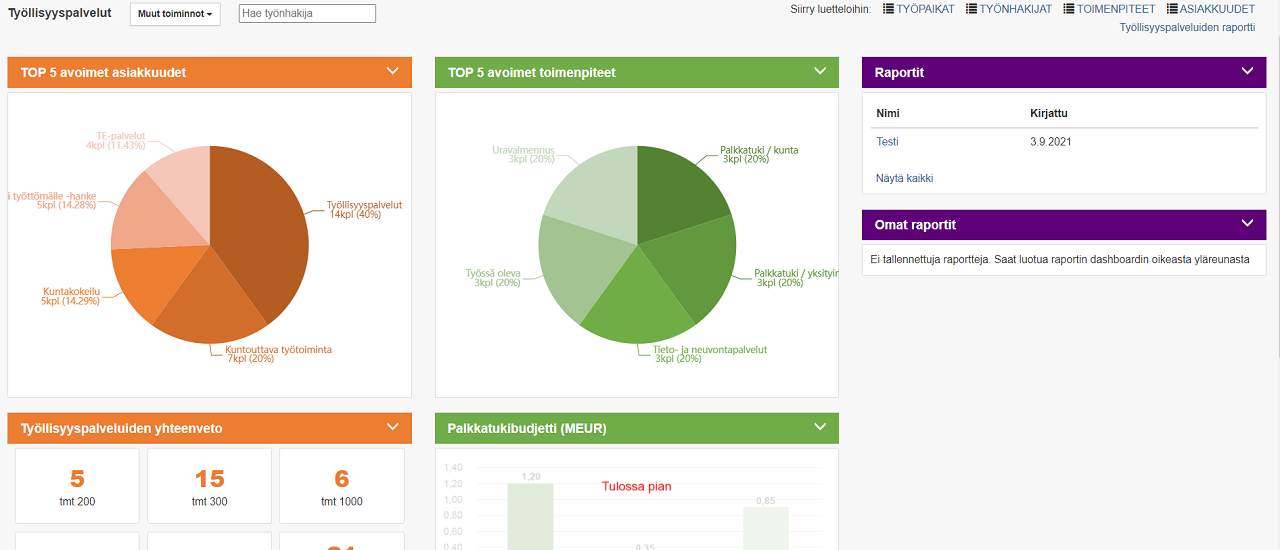Click the Uravalmennus 3kpl label
This screenshot has width=1280, height=550.
[x=523, y=154]
